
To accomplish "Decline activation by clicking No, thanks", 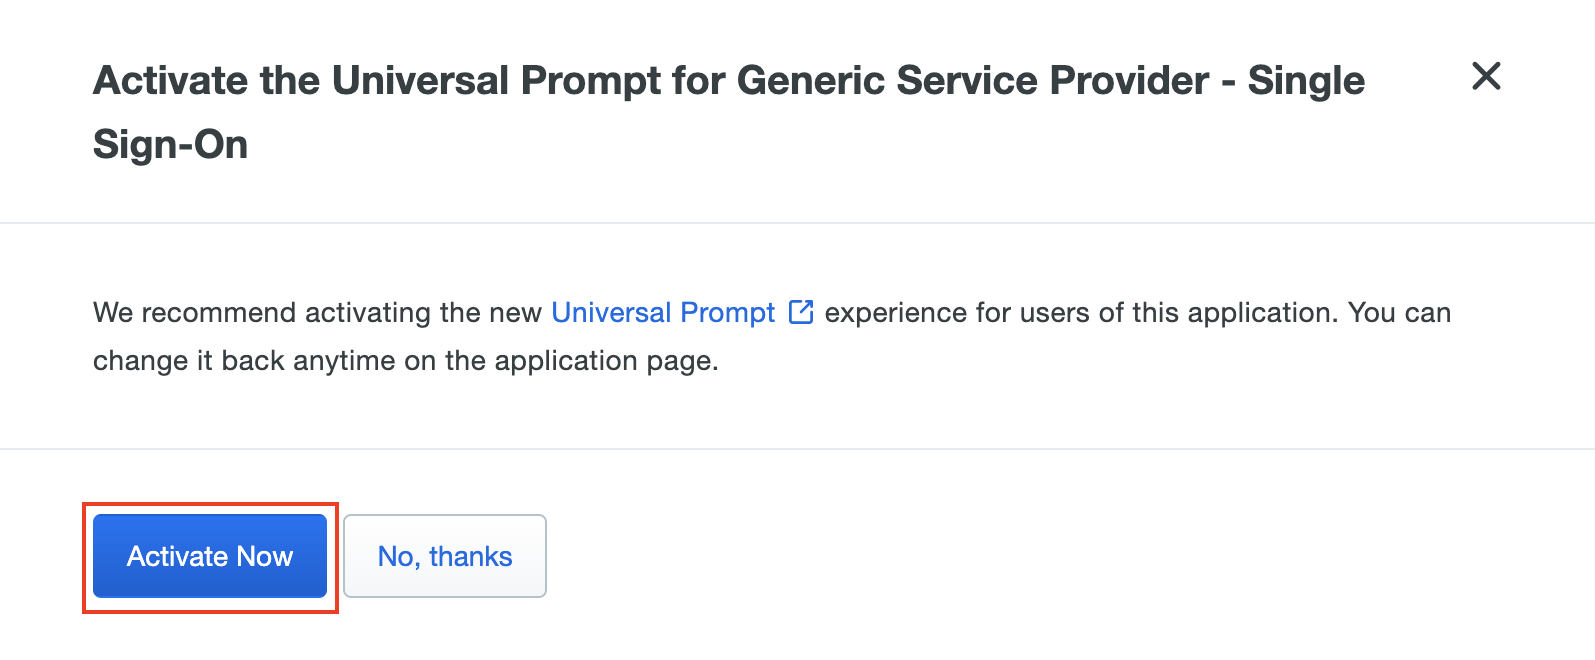I will click(444, 556).
